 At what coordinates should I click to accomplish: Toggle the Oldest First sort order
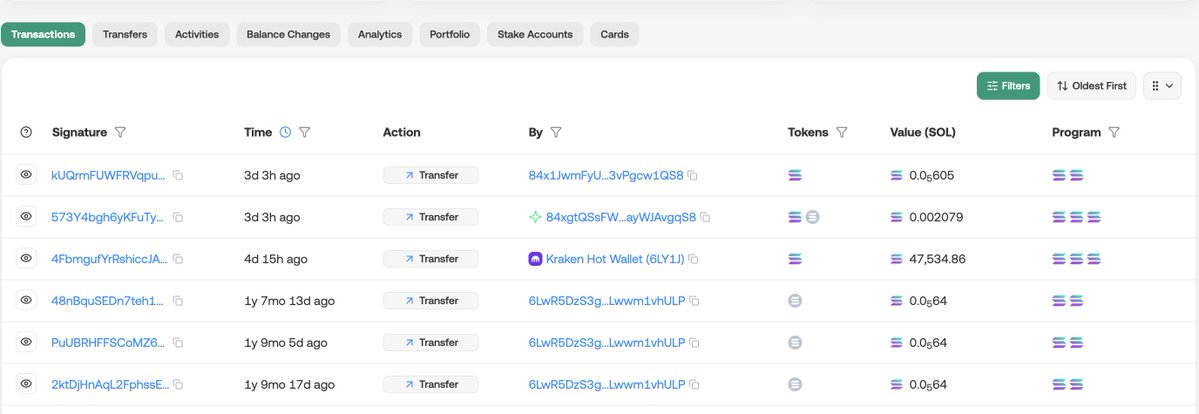pyautogui.click(x=1091, y=86)
